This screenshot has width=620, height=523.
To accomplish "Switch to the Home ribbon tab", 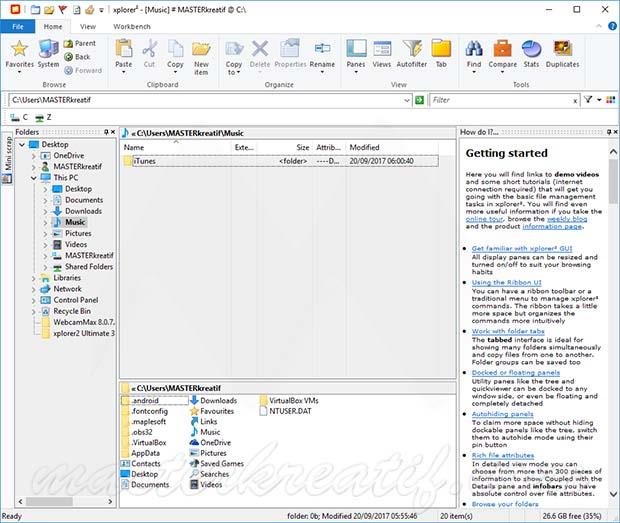I will 53,26.
